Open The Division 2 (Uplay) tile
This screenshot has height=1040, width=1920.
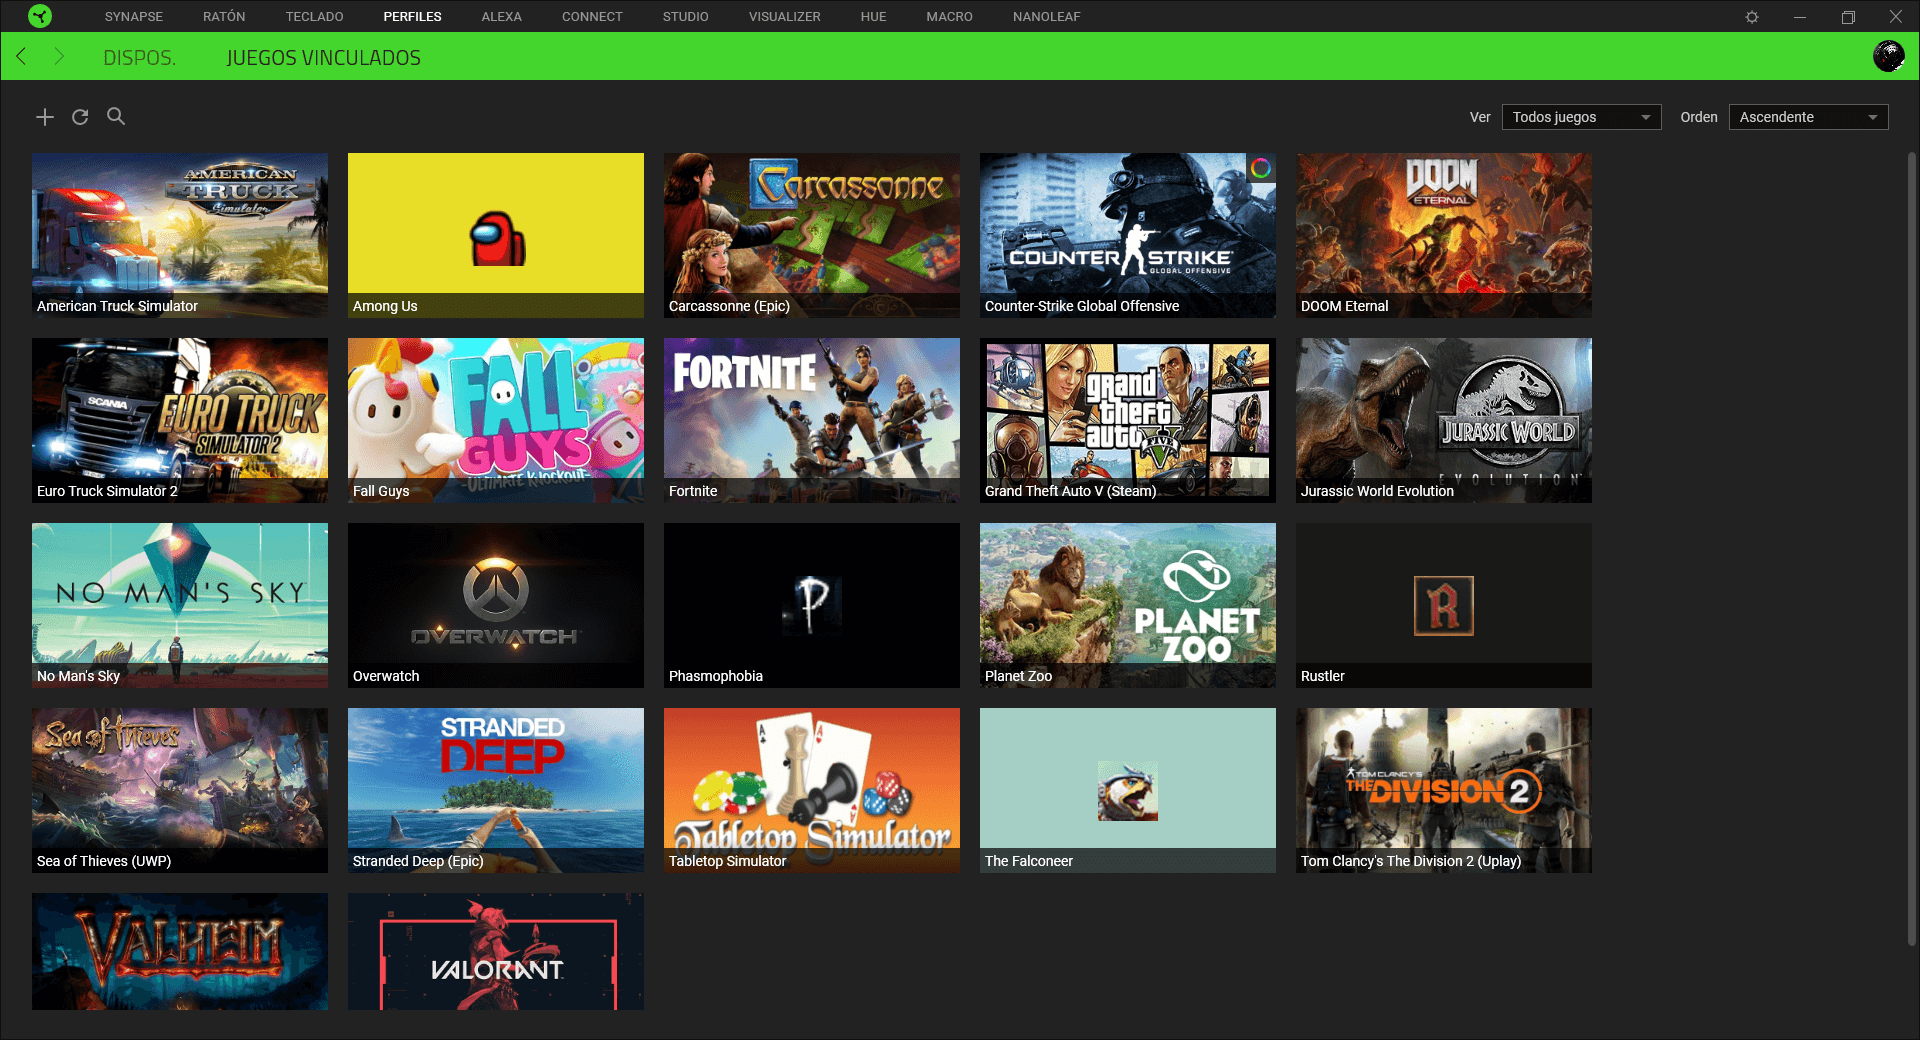(x=1444, y=790)
